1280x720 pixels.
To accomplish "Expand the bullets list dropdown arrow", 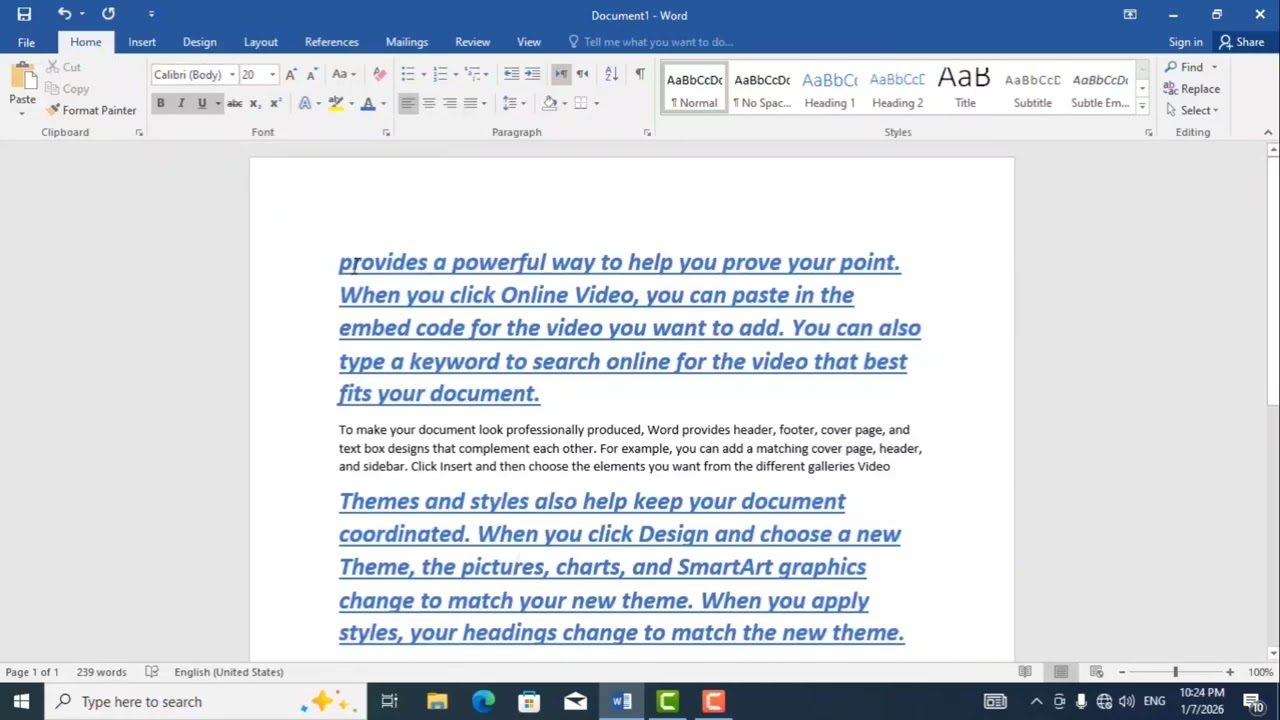I will (x=423, y=75).
